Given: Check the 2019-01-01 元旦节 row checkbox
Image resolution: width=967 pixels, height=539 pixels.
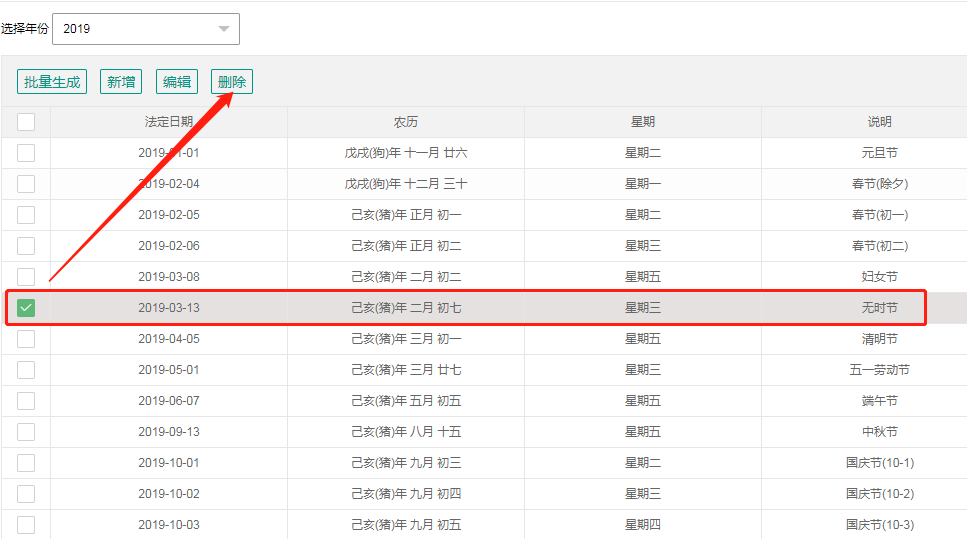Looking at the screenshot, I should pyautogui.click(x=26, y=153).
